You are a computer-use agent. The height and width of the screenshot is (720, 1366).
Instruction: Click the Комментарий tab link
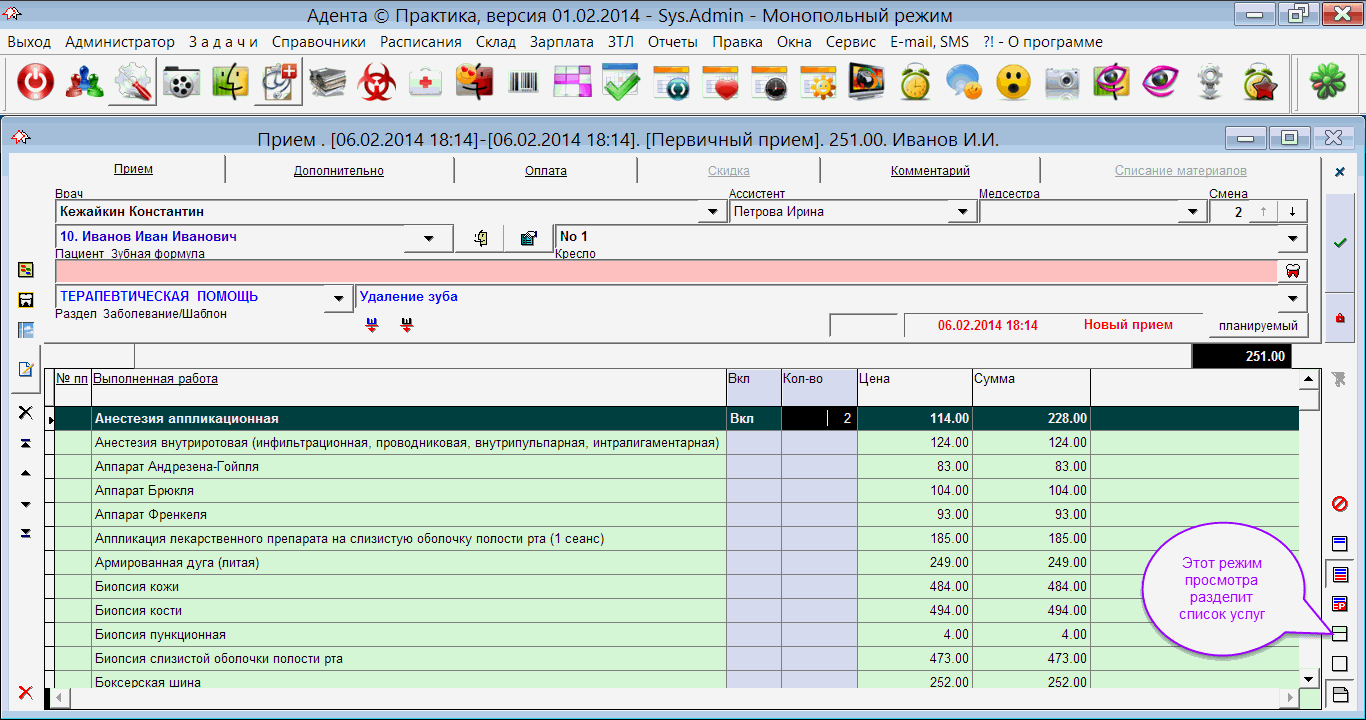pos(930,171)
